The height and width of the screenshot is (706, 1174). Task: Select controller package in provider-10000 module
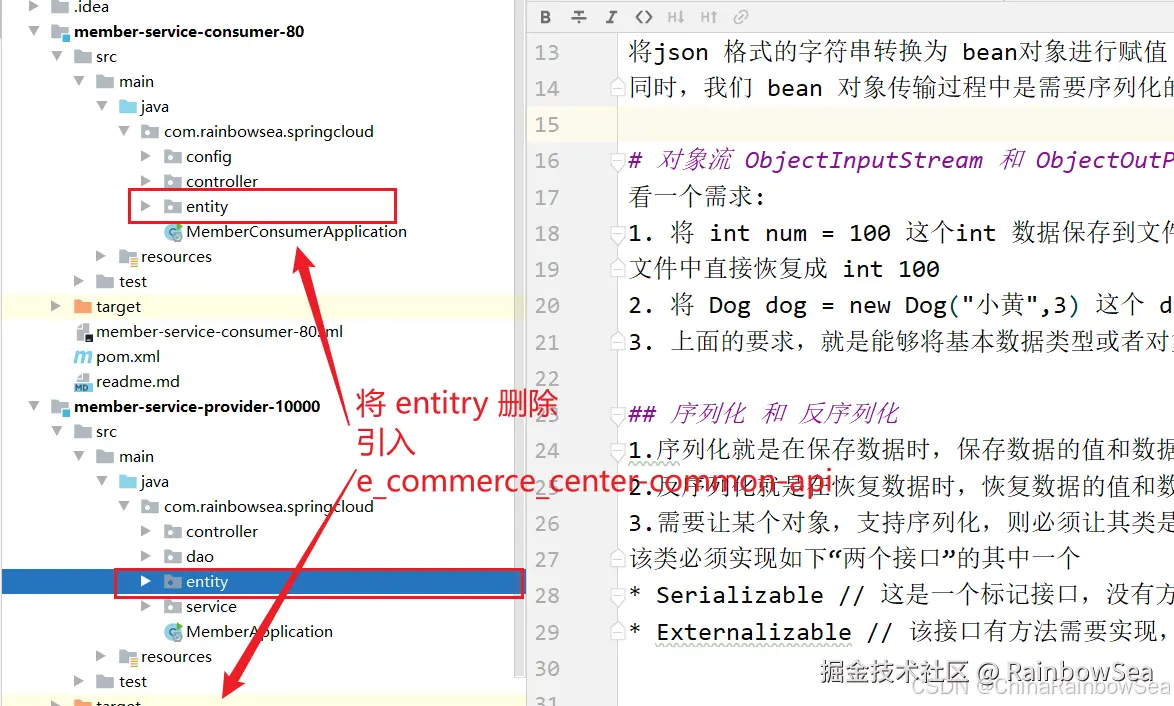(x=222, y=532)
